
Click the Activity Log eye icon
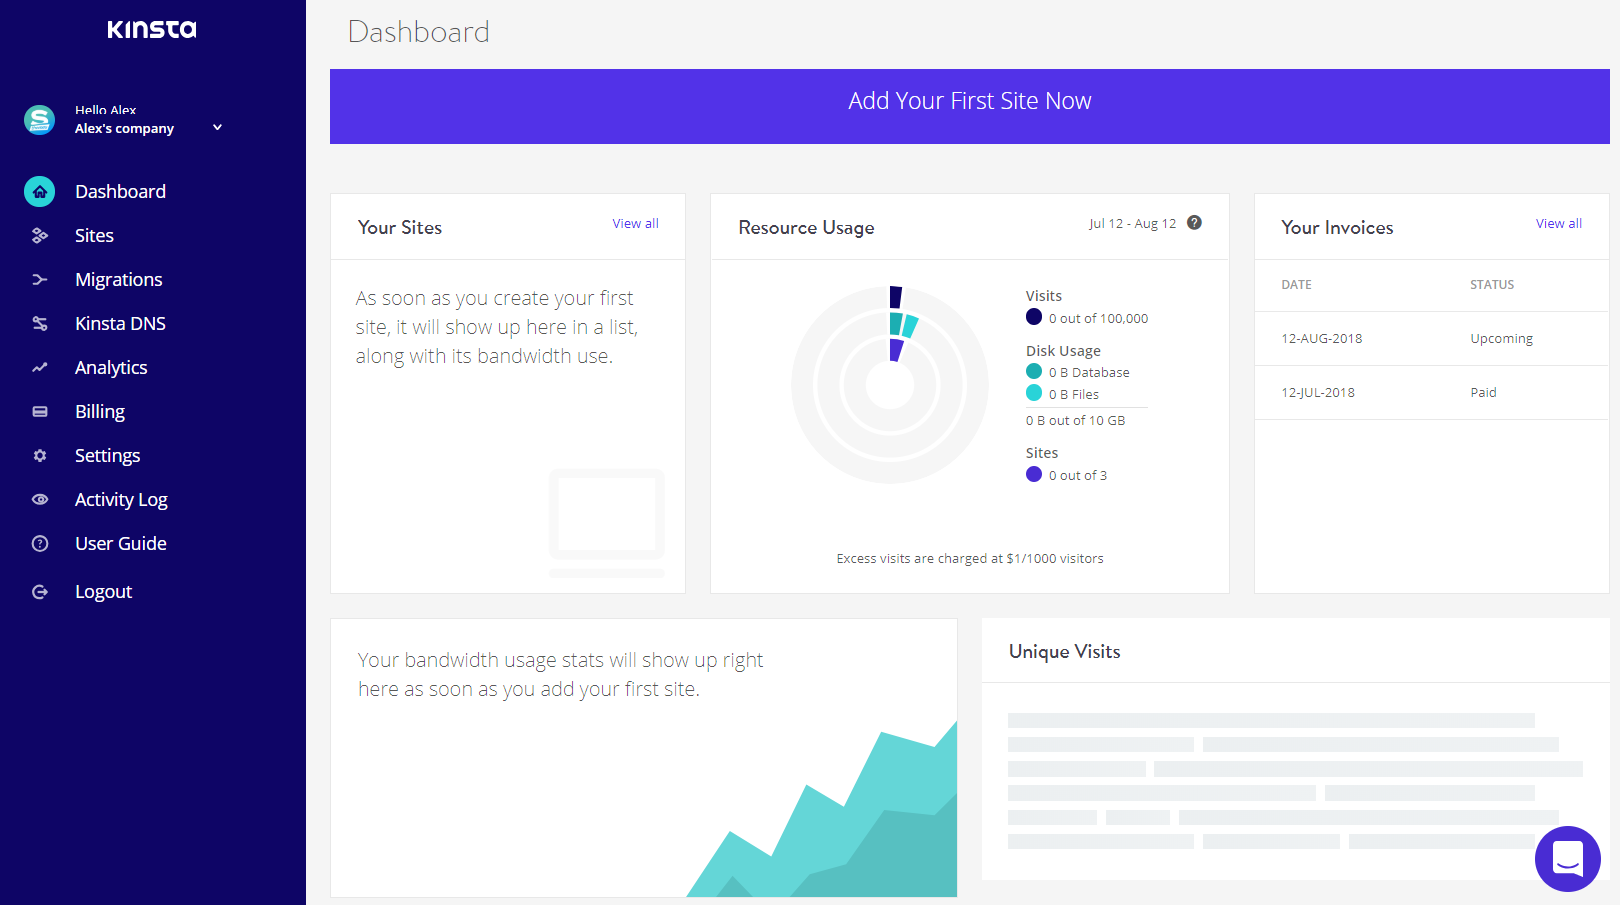pyautogui.click(x=40, y=500)
